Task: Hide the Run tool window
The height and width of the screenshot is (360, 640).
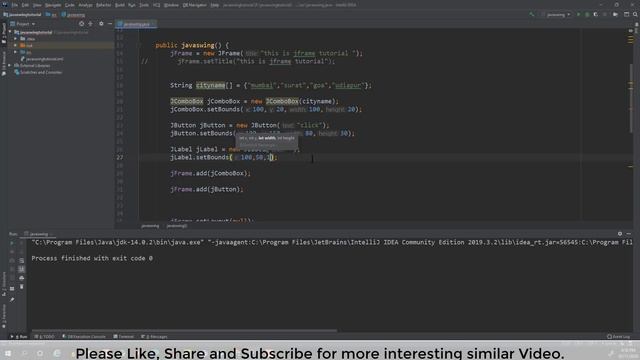Action: pyautogui.click(x=629, y=234)
